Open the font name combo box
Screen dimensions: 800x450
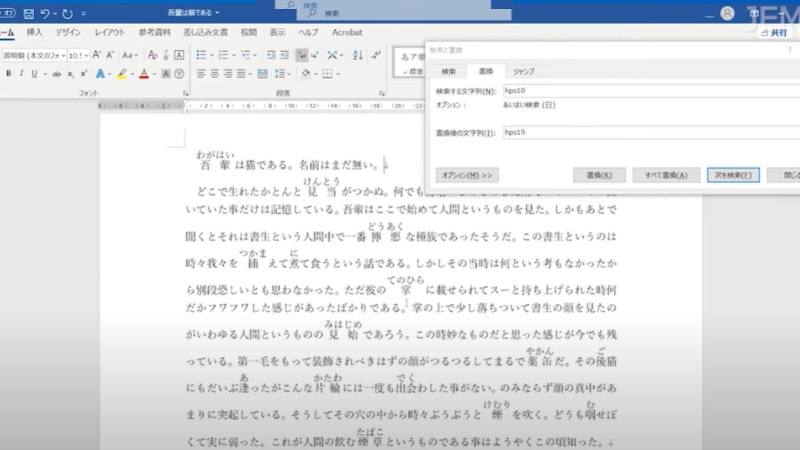click(x=34, y=55)
